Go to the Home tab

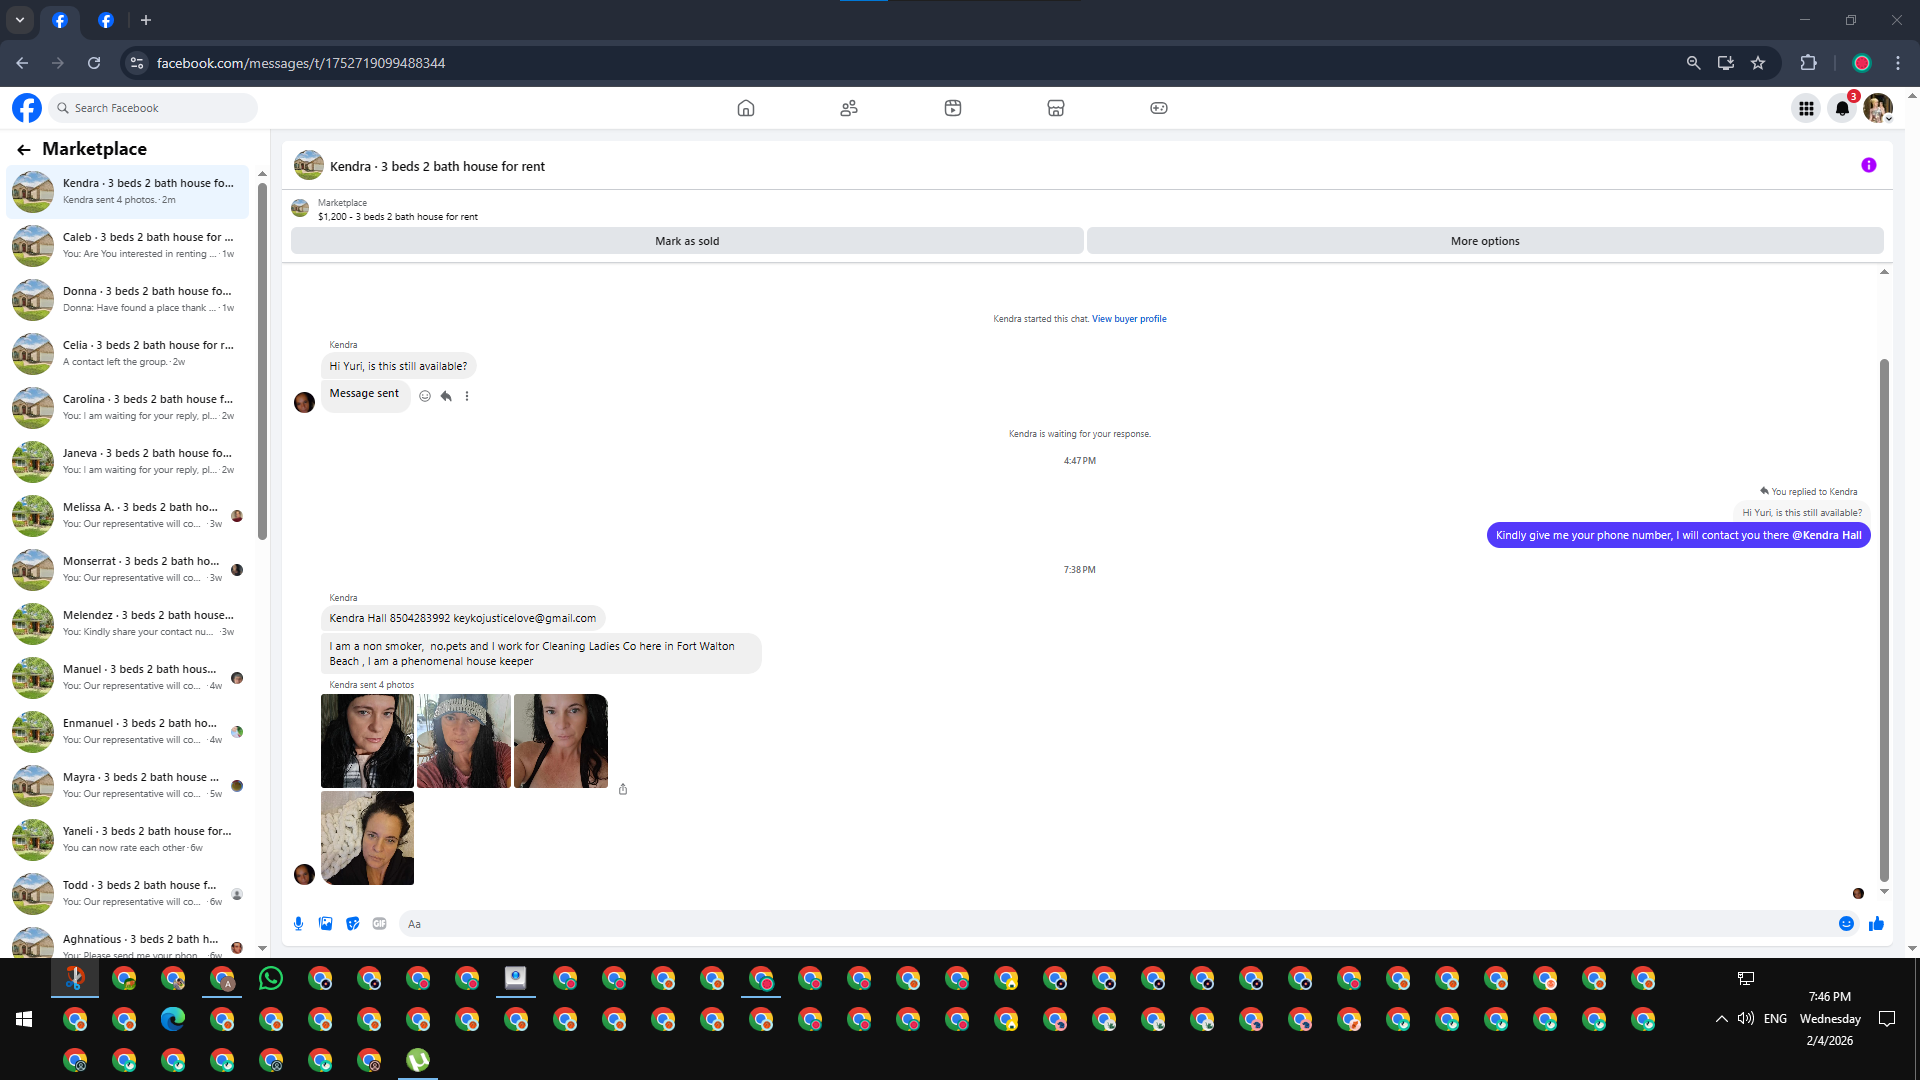(x=745, y=108)
